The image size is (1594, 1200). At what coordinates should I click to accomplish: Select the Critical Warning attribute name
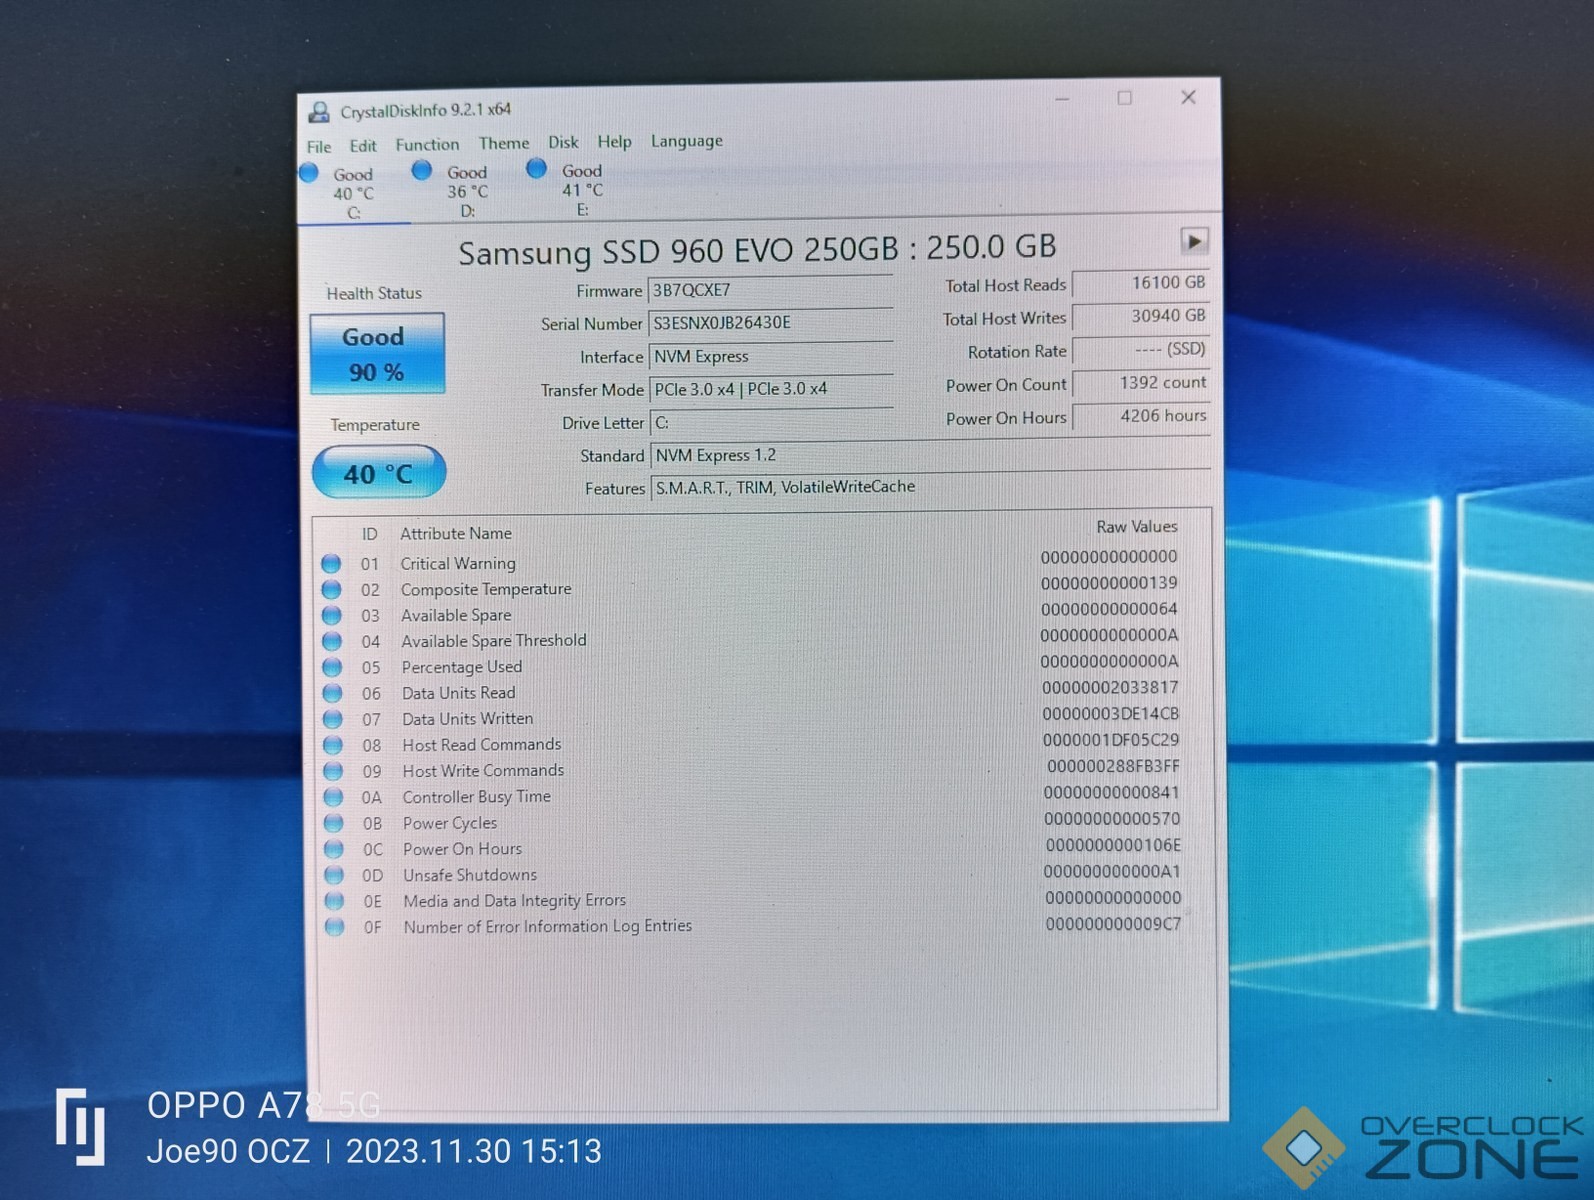(458, 563)
